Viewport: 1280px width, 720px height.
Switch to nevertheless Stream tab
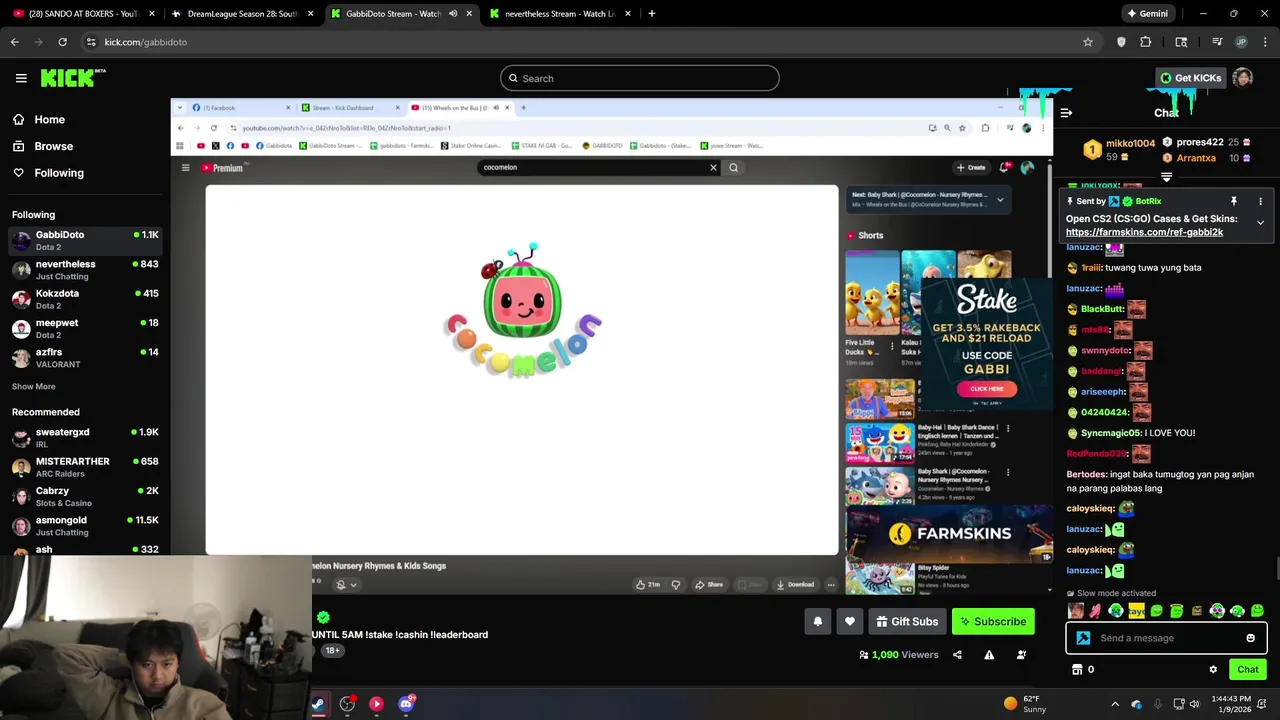560,14
